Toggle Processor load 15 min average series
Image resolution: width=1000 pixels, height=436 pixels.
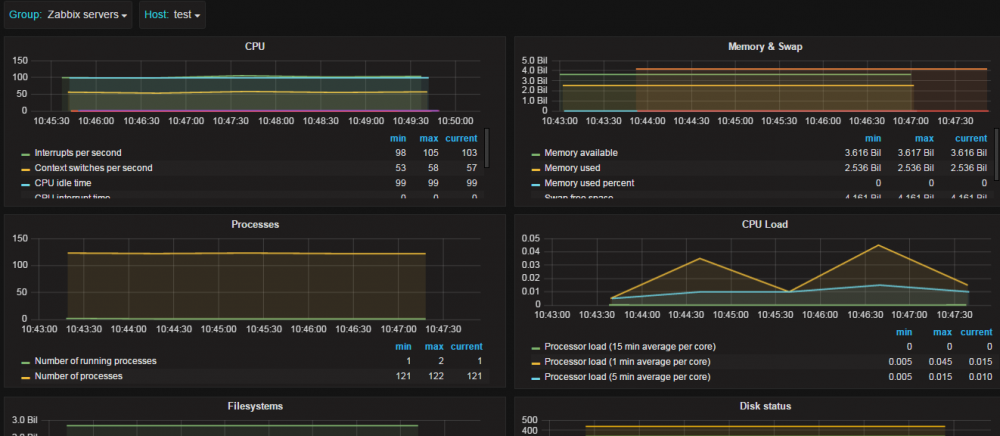(629, 347)
